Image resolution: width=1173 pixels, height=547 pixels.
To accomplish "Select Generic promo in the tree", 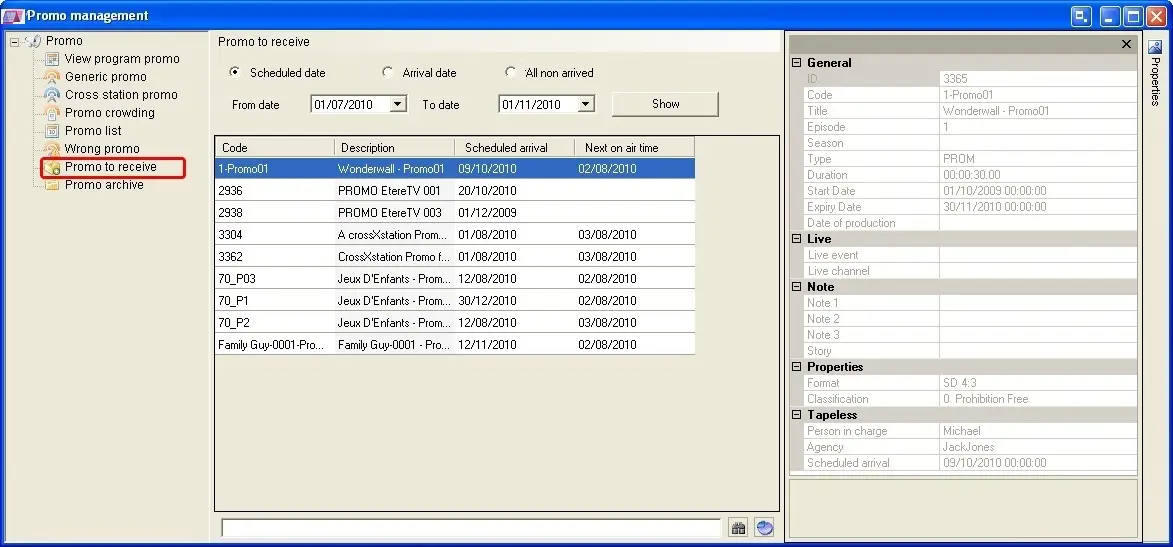I will [x=105, y=77].
